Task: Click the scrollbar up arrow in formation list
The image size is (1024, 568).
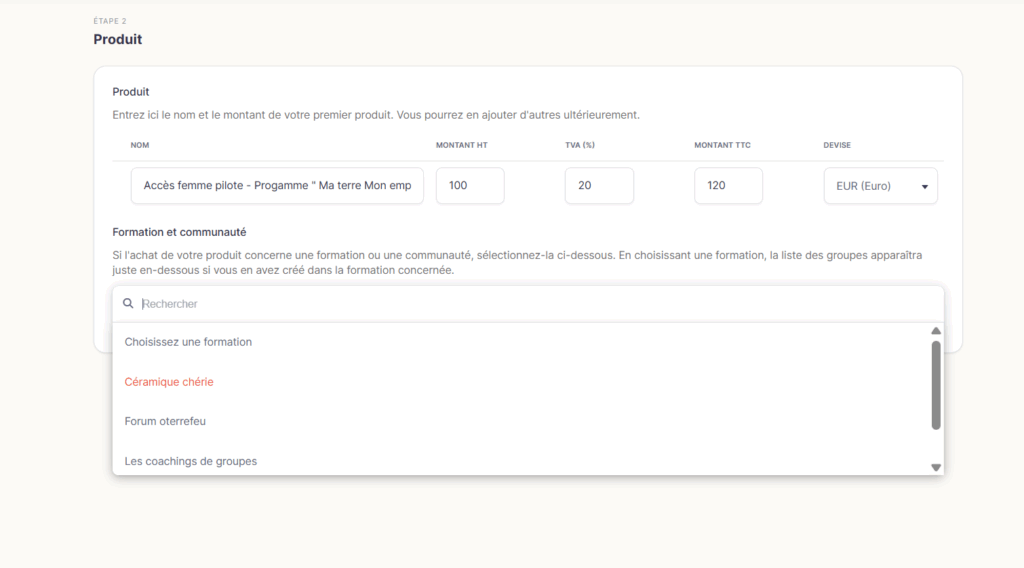Action: point(936,331)
